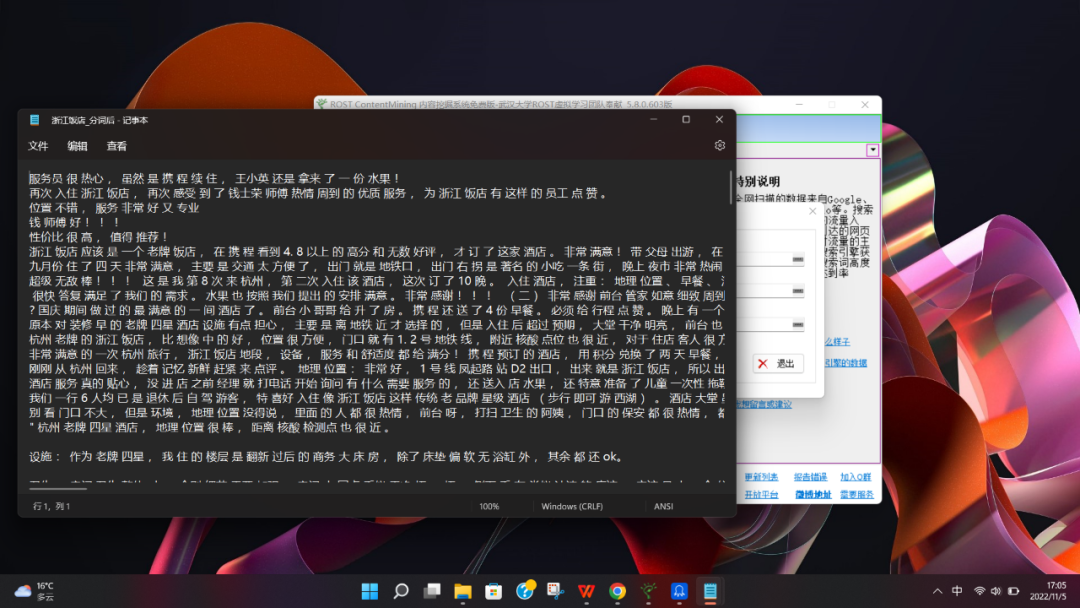
Task: Click the ANSI encoding status entry
Action: 663,506
